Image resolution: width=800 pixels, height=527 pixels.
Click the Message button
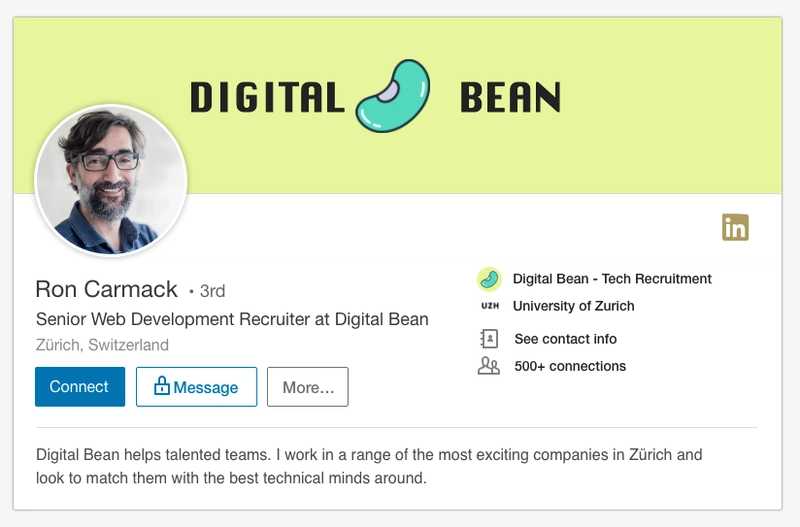(196, 387)
